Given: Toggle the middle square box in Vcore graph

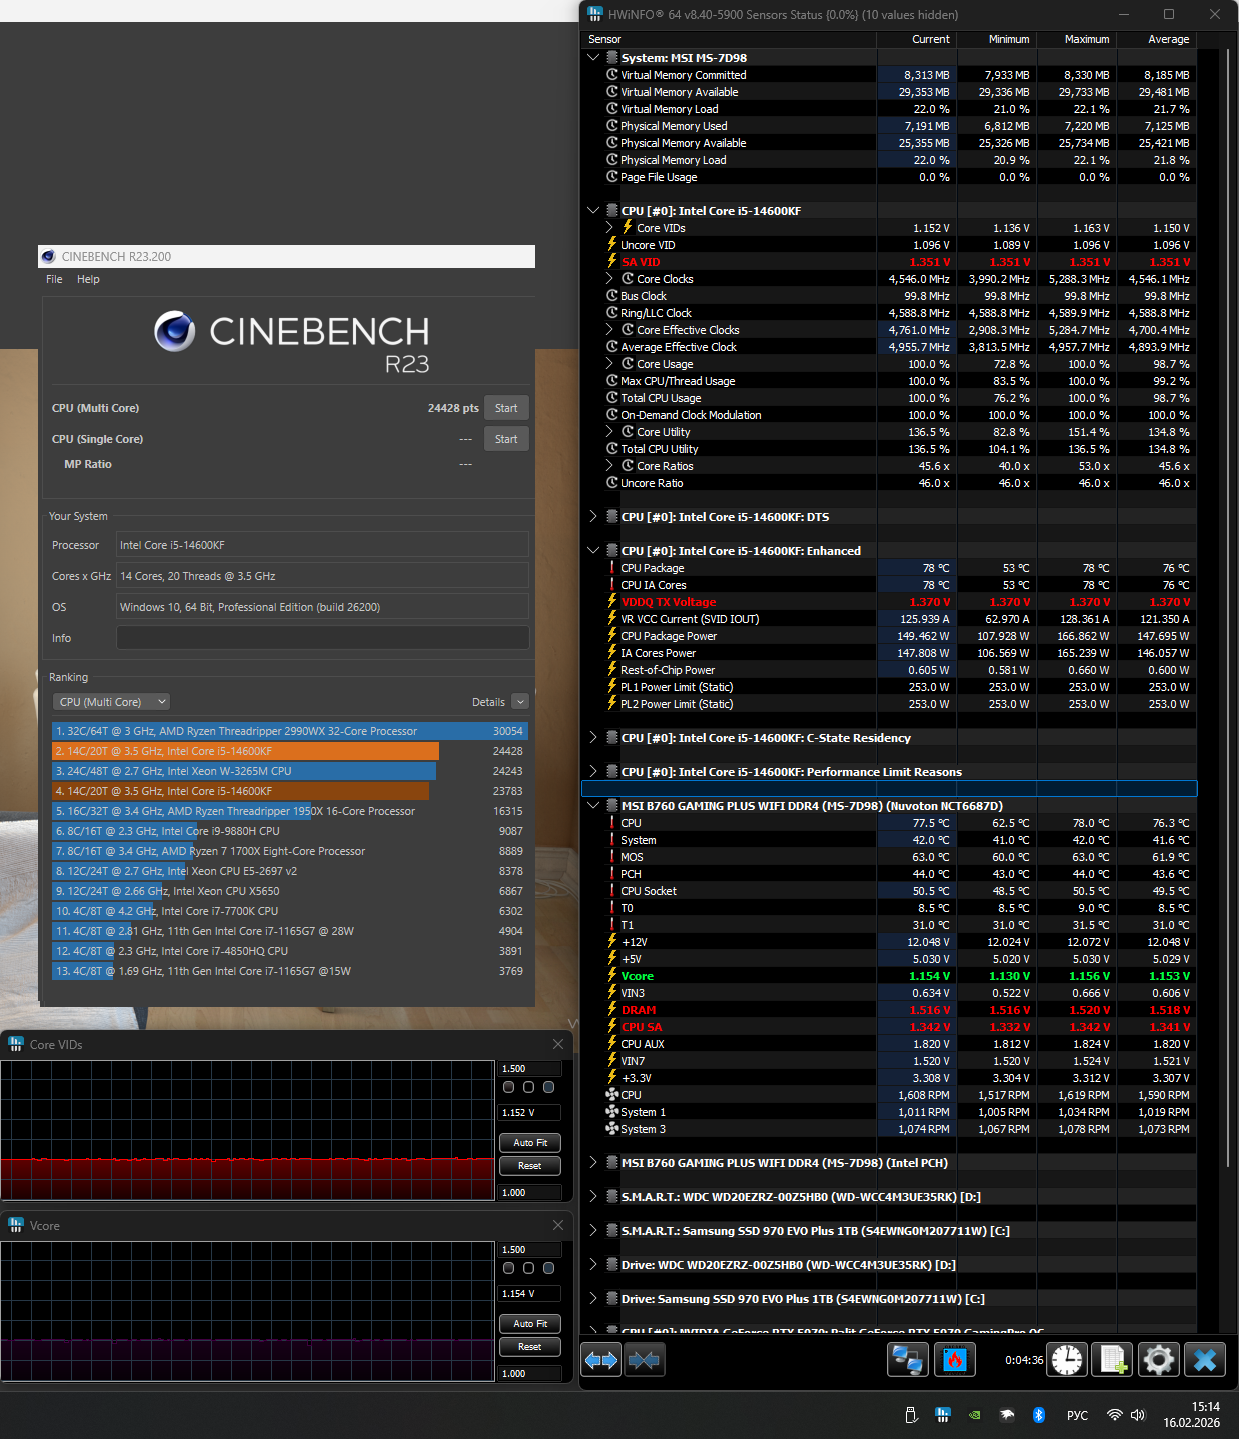Looking at the screenshot, I should point(529,1268).
